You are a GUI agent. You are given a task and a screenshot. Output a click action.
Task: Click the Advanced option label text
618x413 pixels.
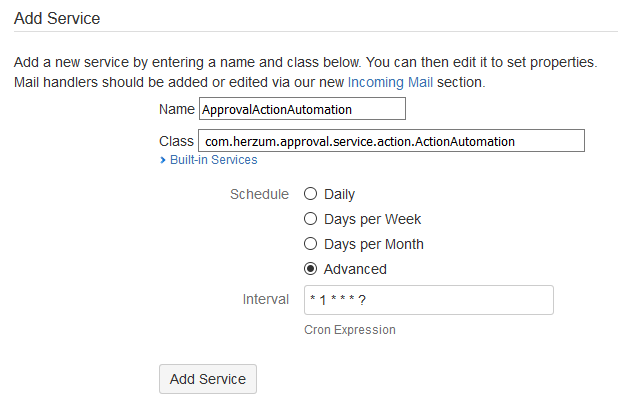point(355,269)
